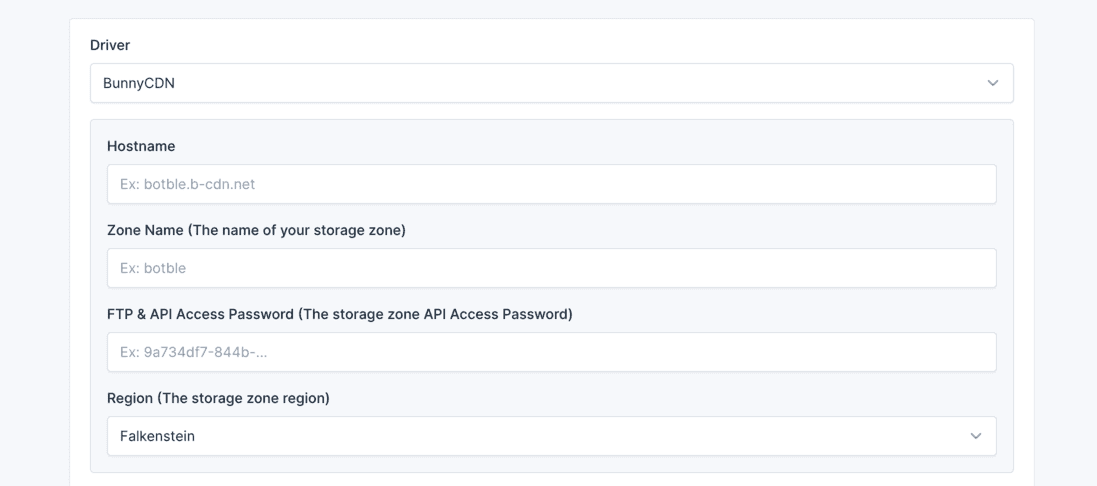Click the selected Falkenstein value text

[157, 436]
